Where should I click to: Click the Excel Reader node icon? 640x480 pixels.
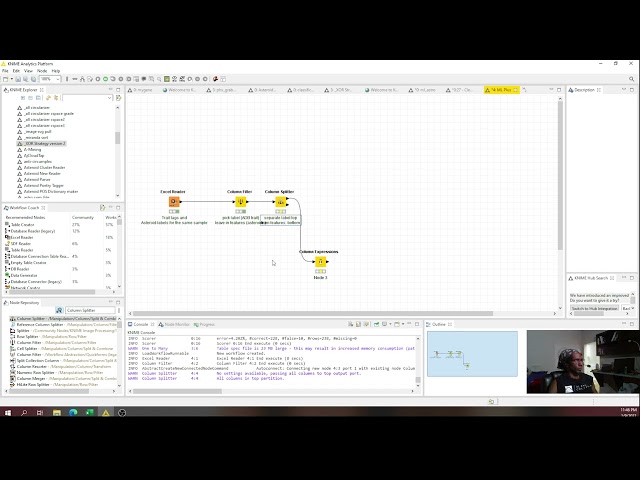click(x=174, y=201)
